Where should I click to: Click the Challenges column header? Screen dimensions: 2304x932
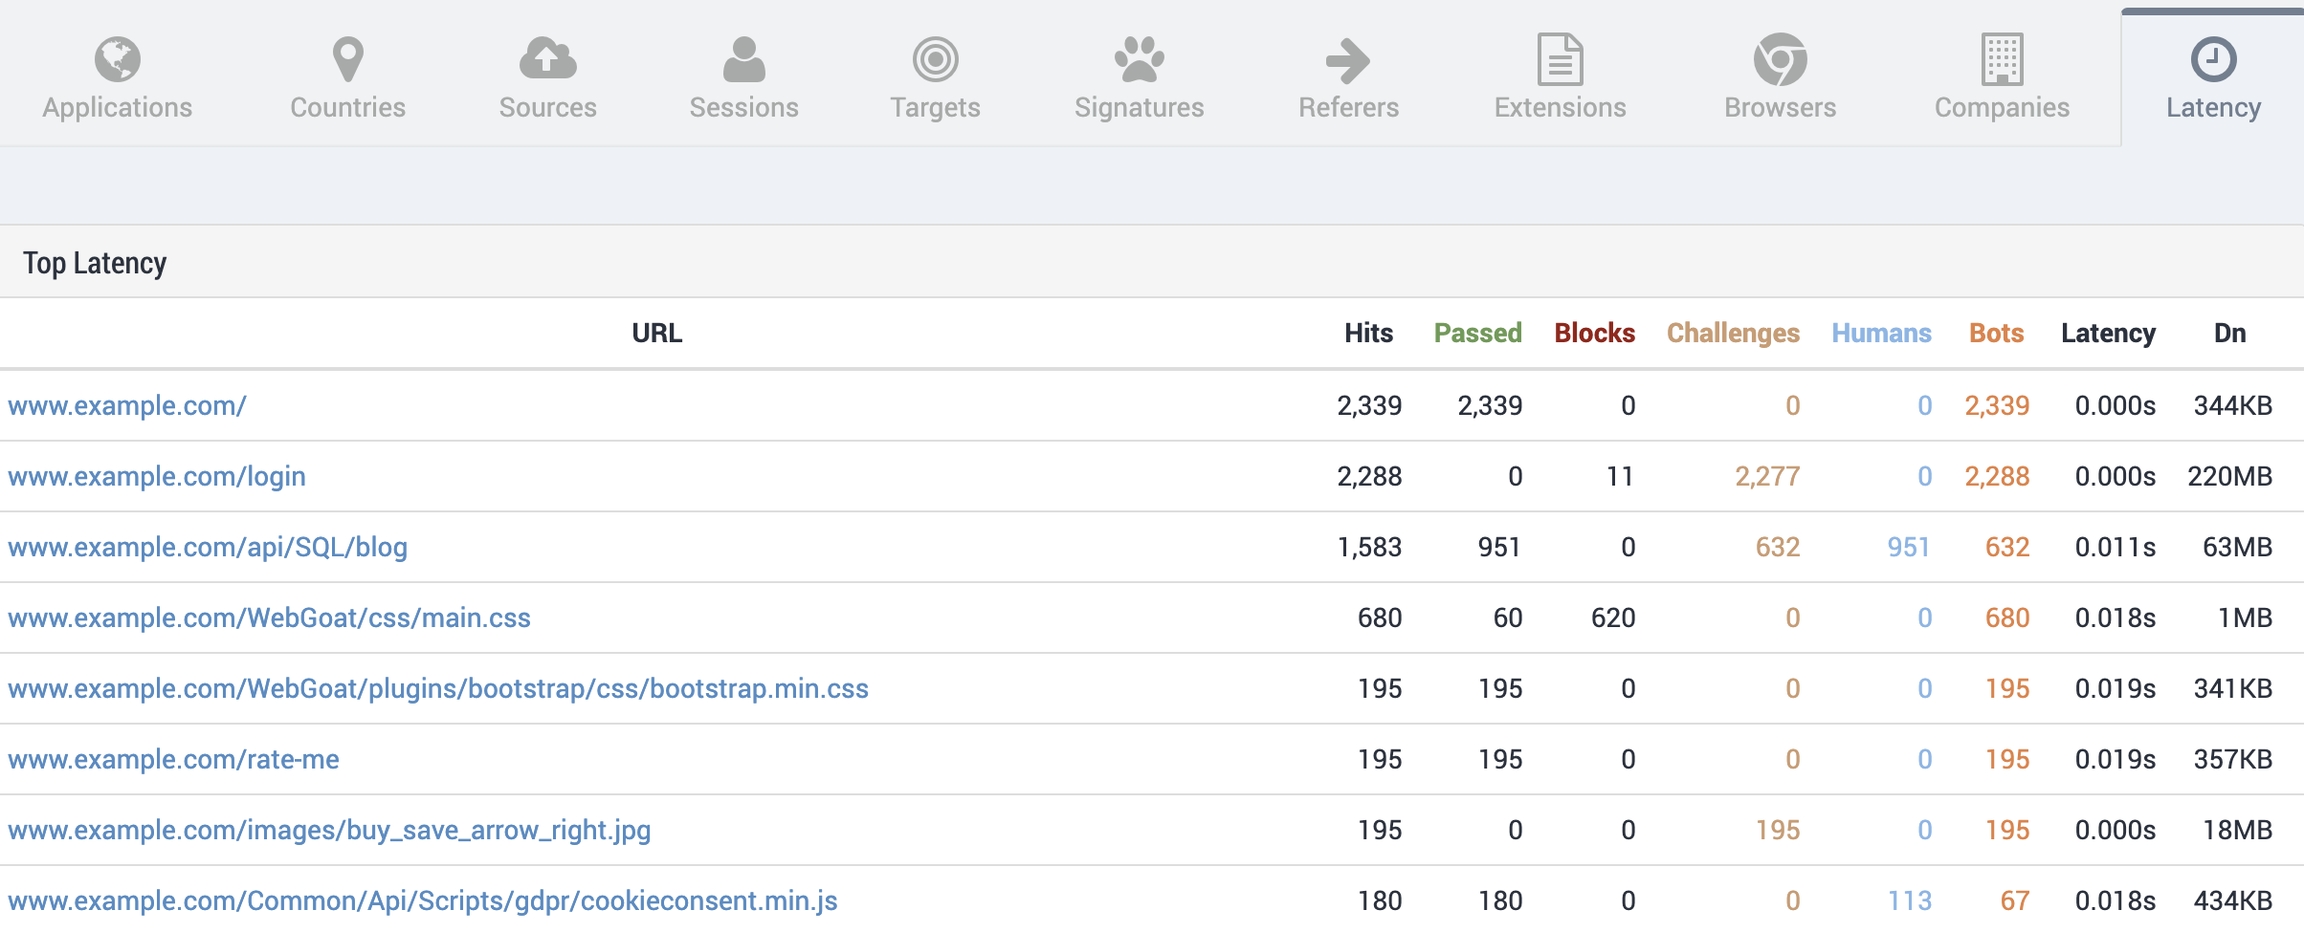click(1732, 333)
